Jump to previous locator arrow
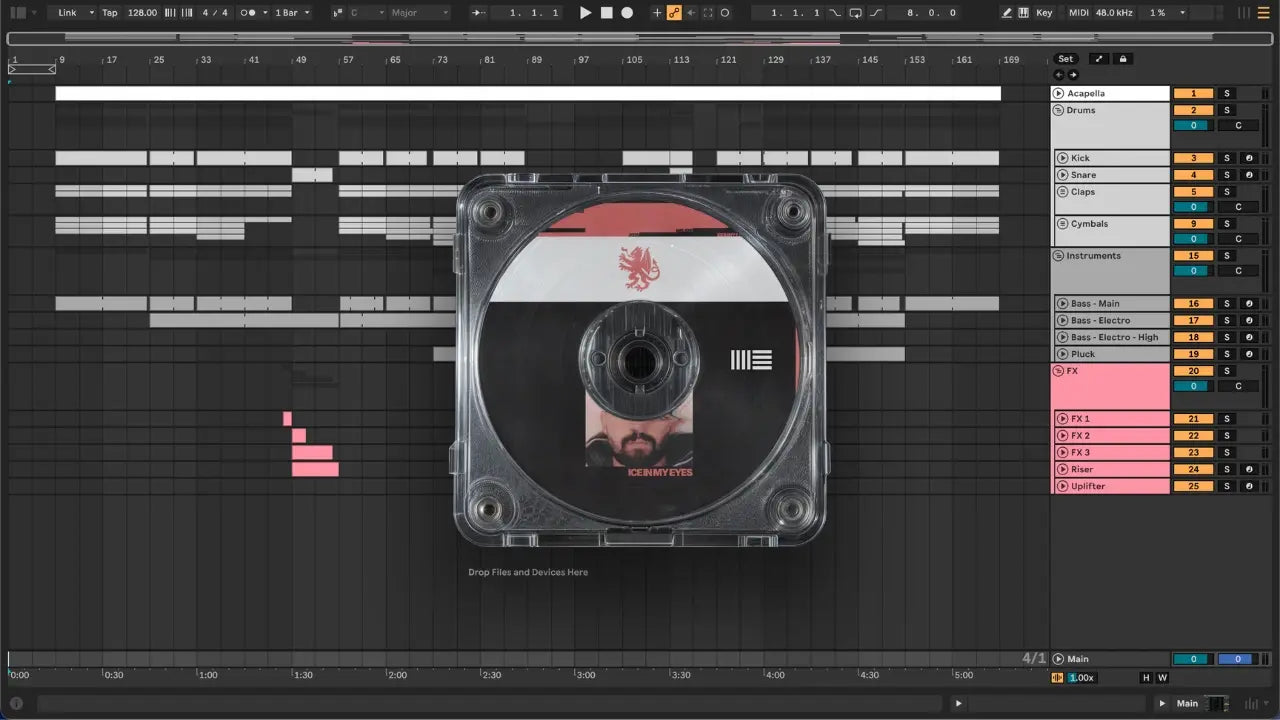1280x720 pixels. 1059,75
